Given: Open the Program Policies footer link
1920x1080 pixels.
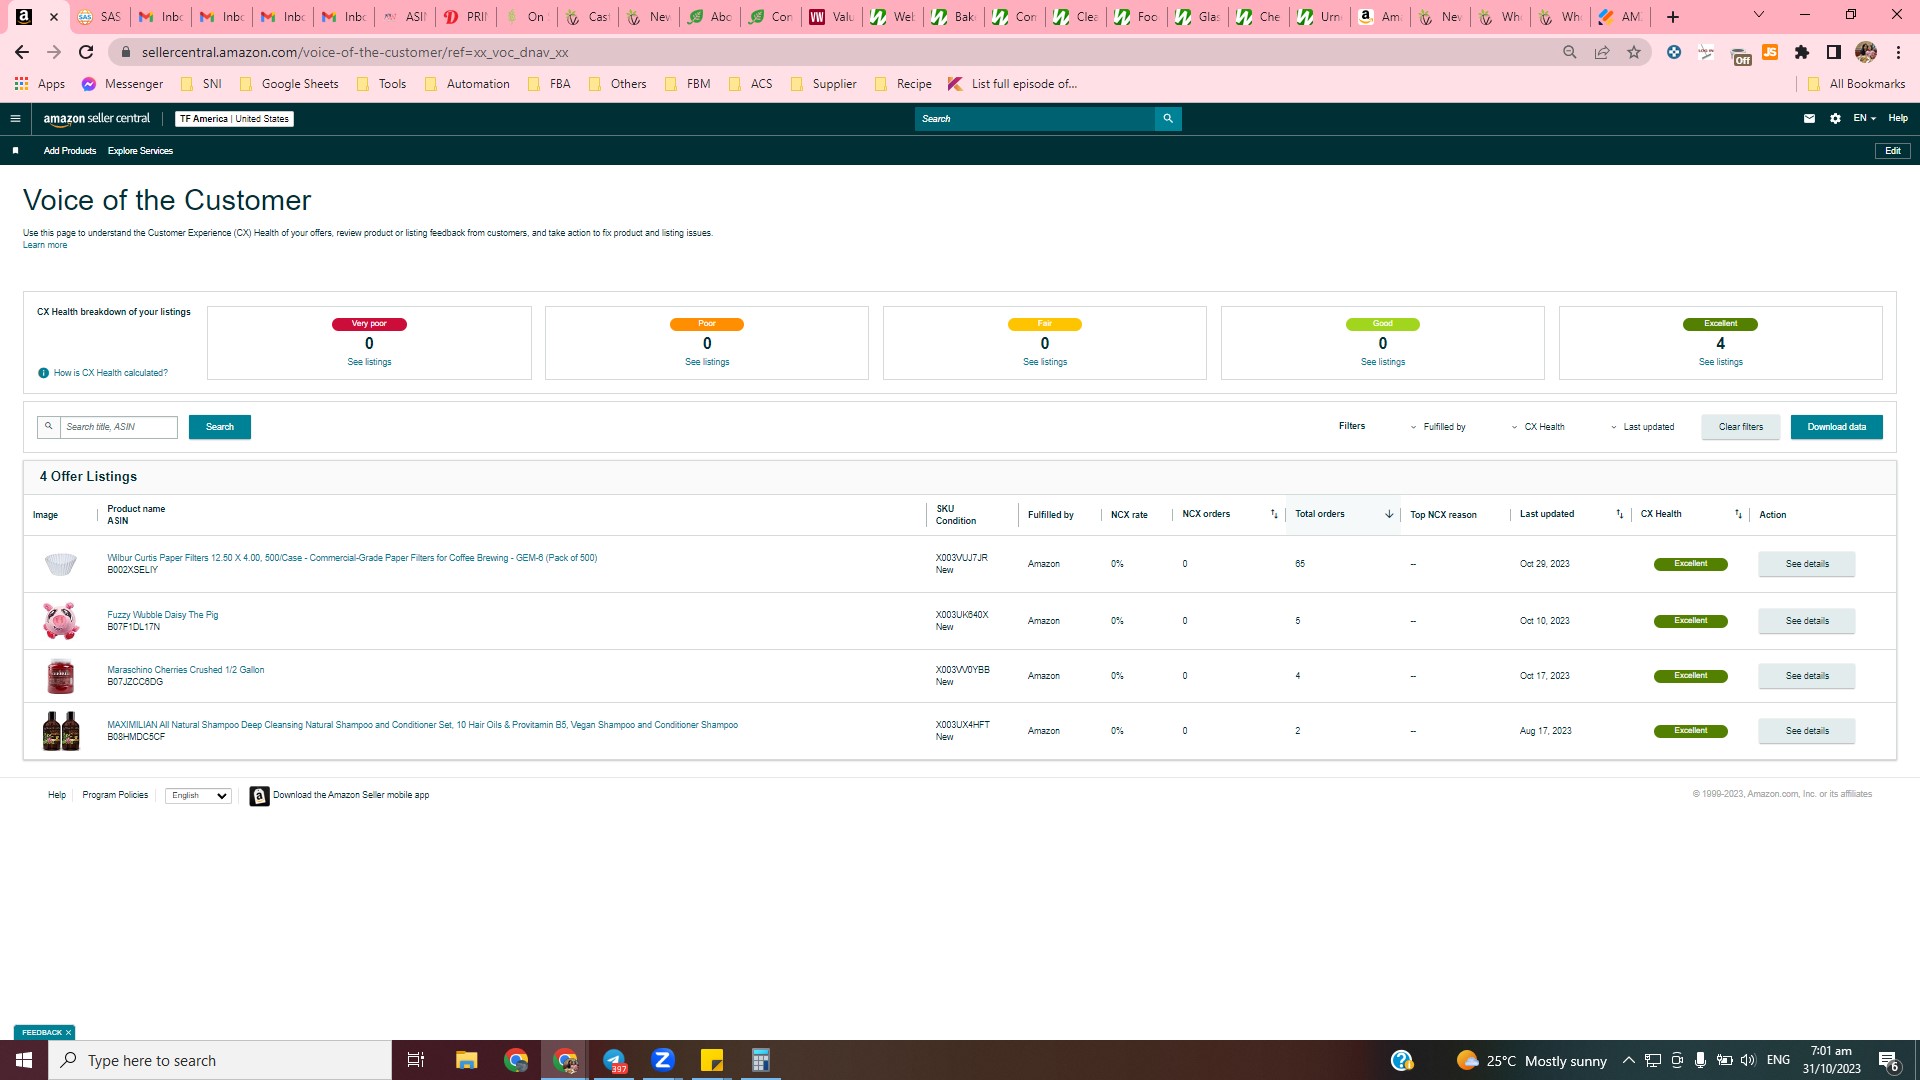Looking at the screenshot, I should point(115,796).
